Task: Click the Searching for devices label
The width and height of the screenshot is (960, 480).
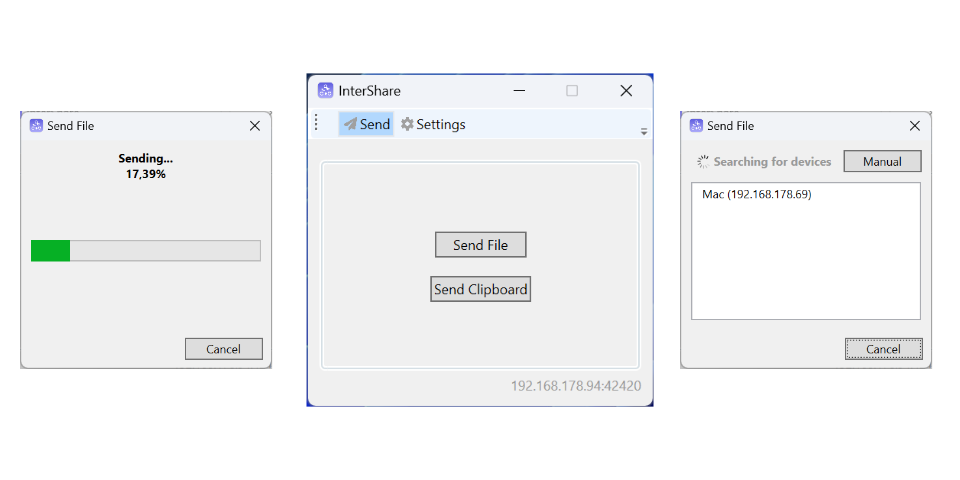Action: [772, 162]
